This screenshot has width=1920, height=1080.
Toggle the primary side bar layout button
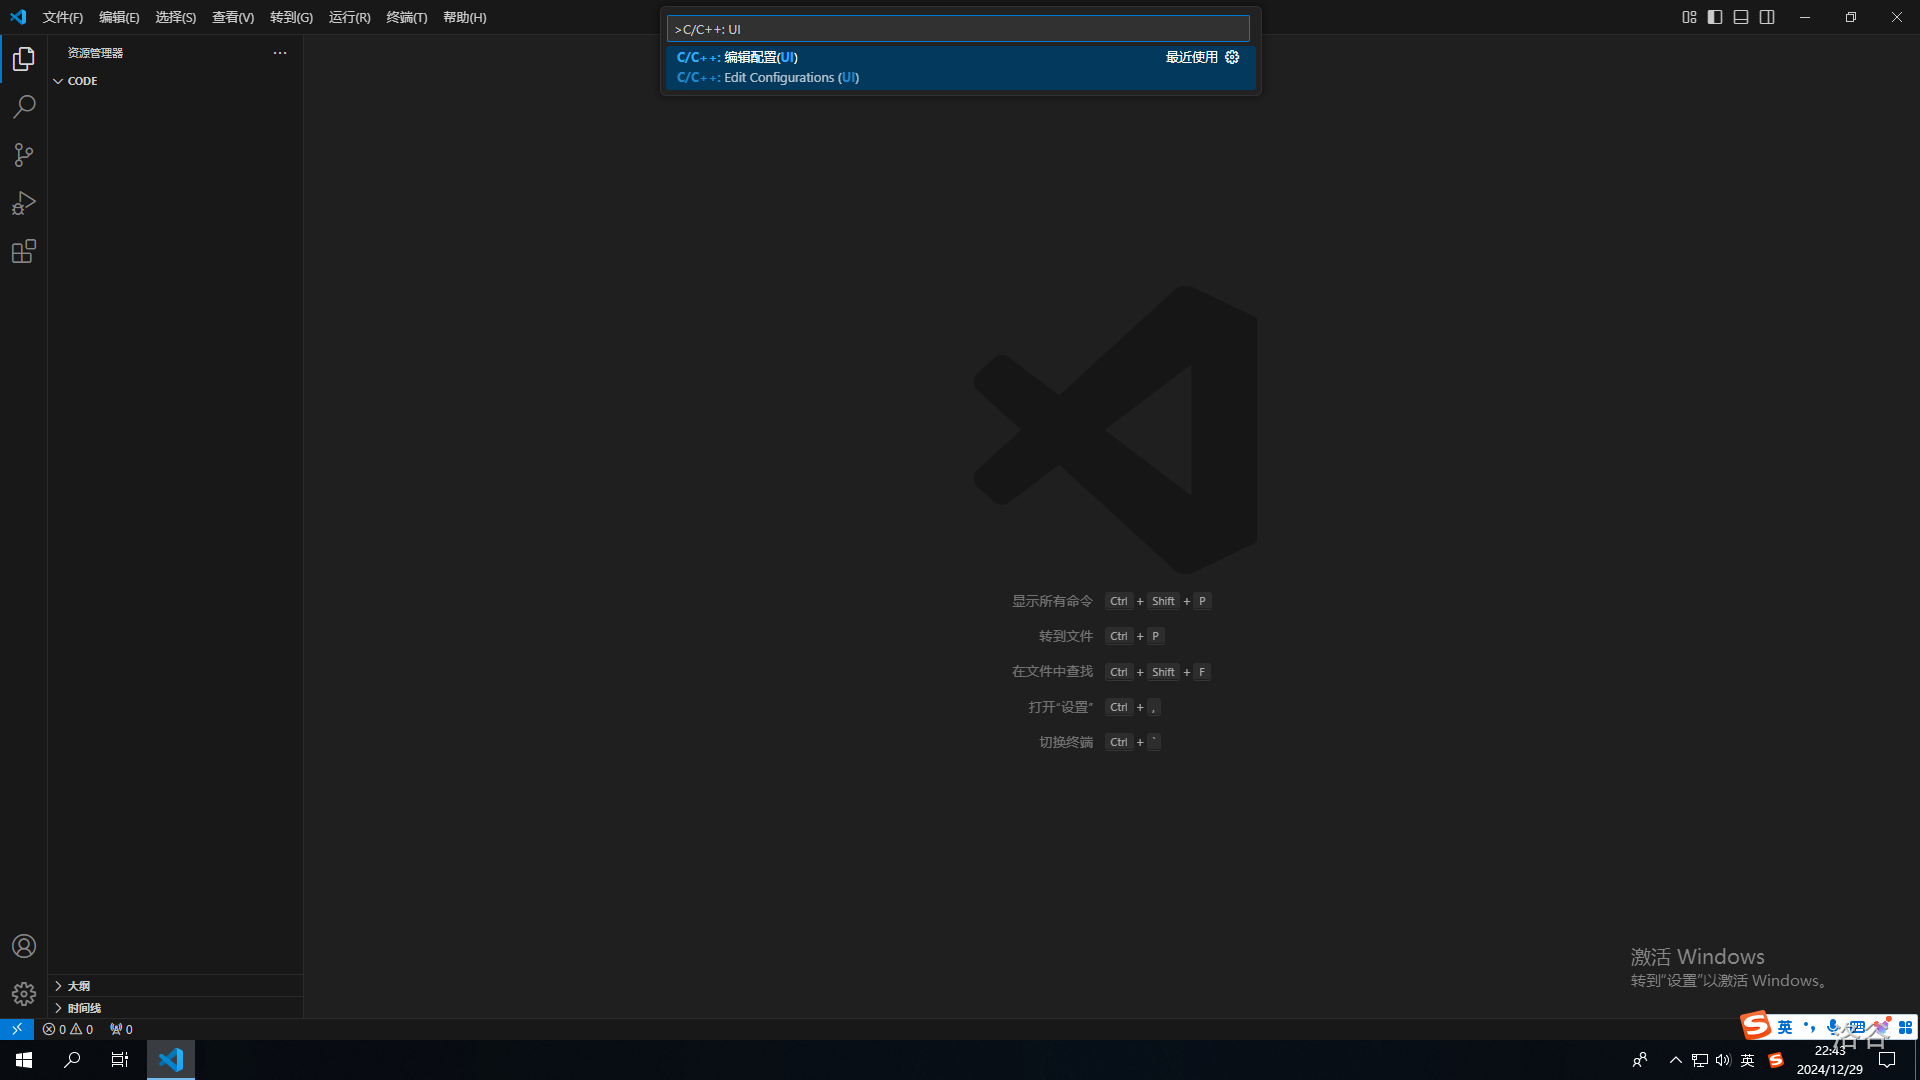pos(1715,17)
